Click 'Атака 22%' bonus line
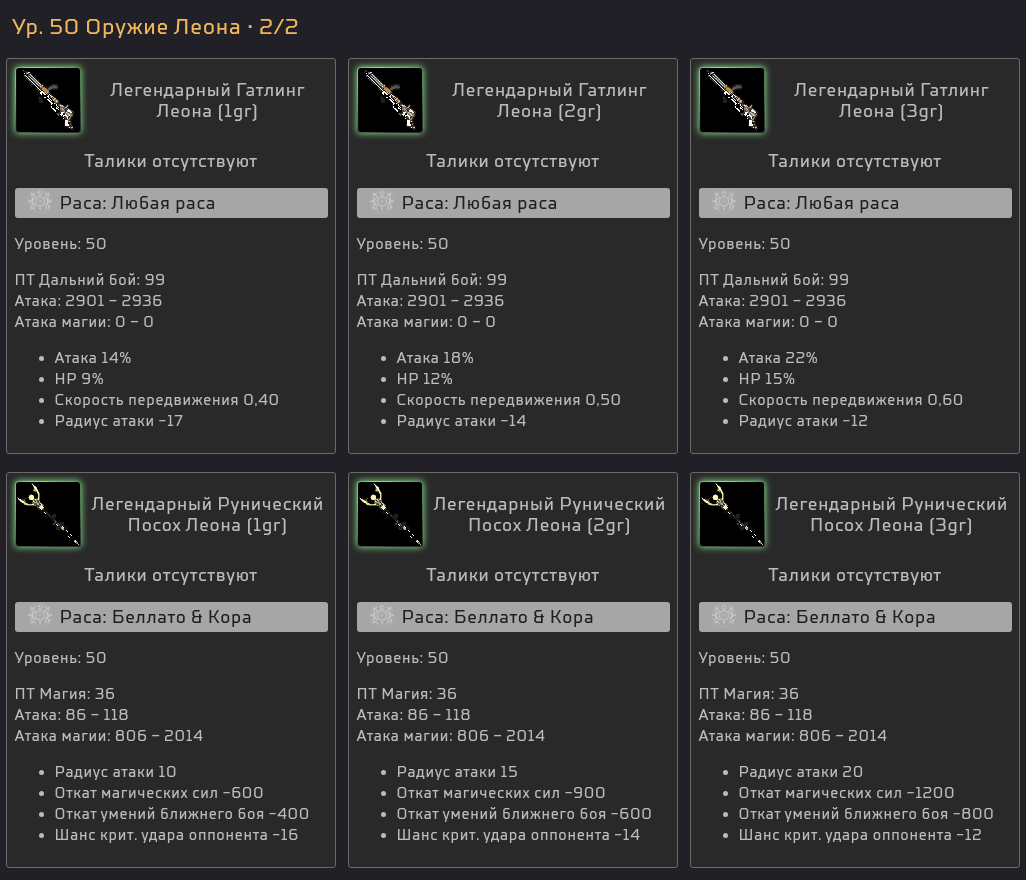Image resolution: width=1026 pixels, height=880 pixels. coord(777,358)
